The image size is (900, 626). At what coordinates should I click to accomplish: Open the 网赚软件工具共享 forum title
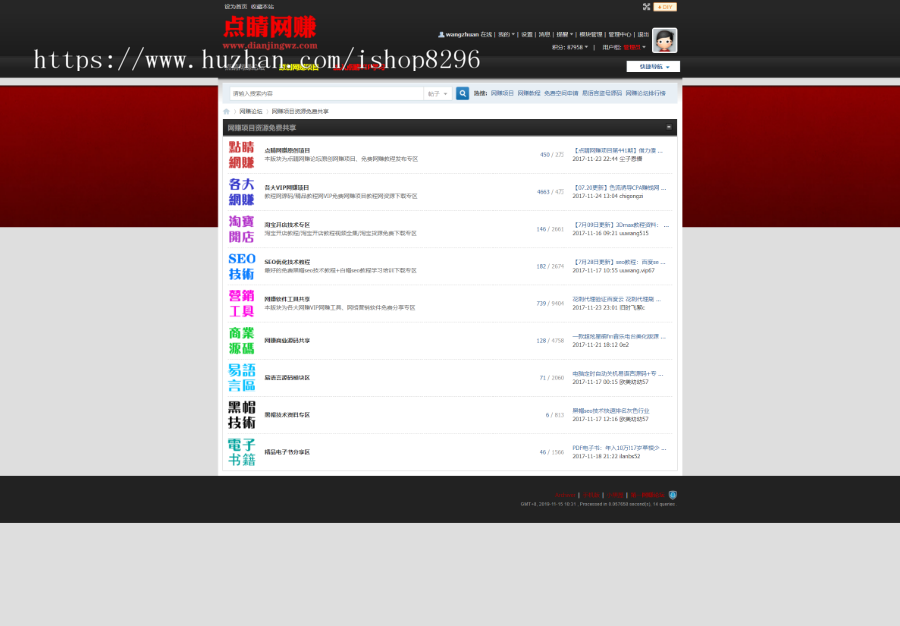click(x=287, y=300)
